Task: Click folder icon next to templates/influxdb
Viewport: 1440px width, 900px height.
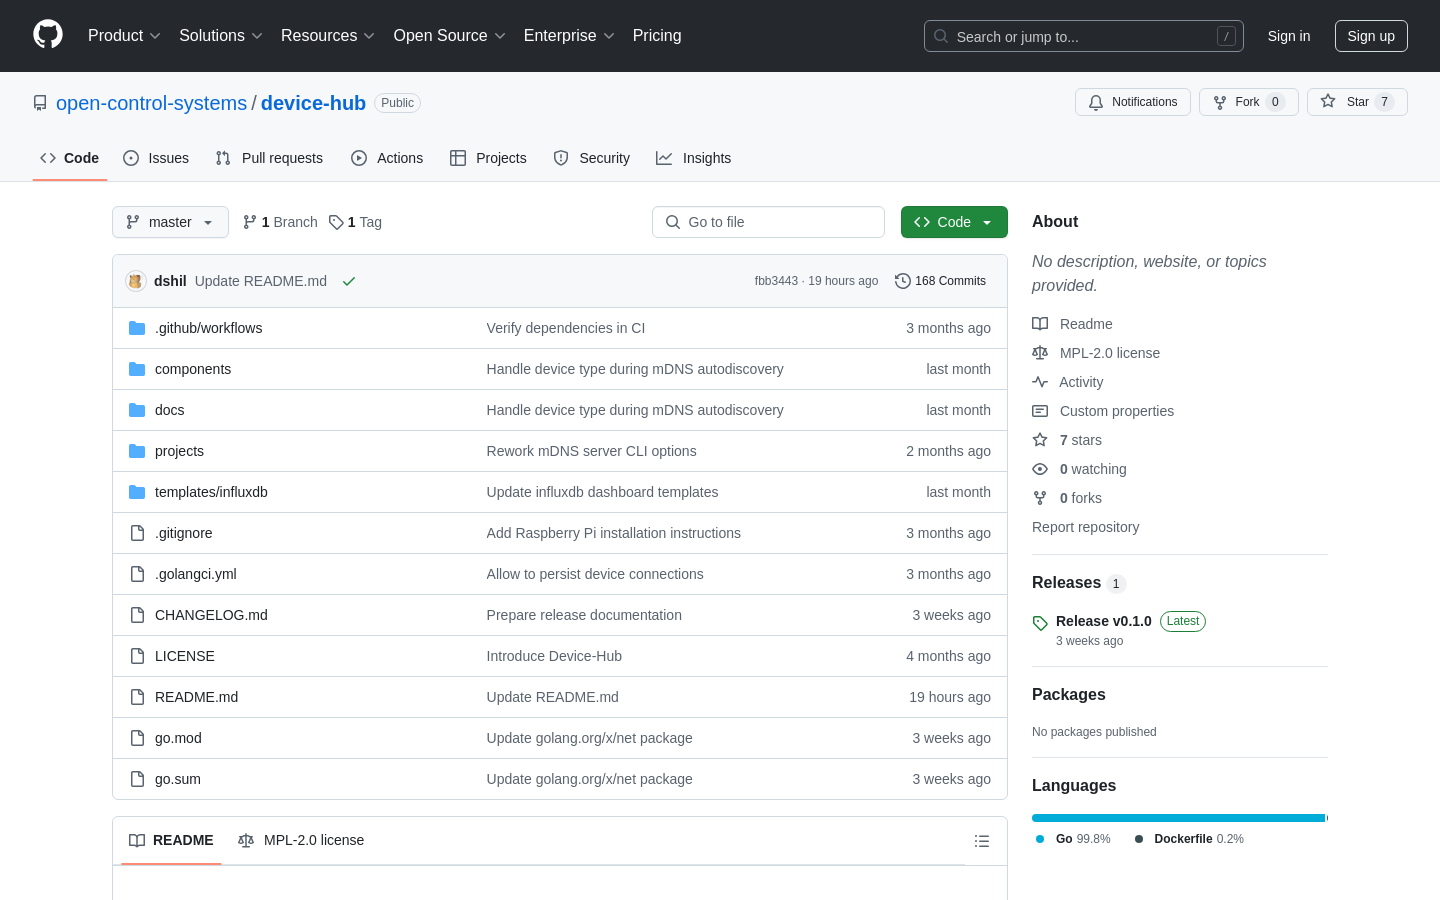Action: [x=137, y=492]
